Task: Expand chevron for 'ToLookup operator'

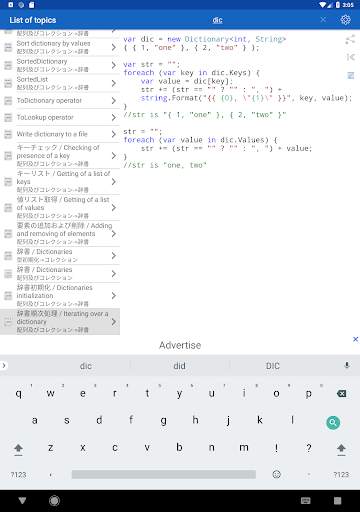Action: point(114,117)
